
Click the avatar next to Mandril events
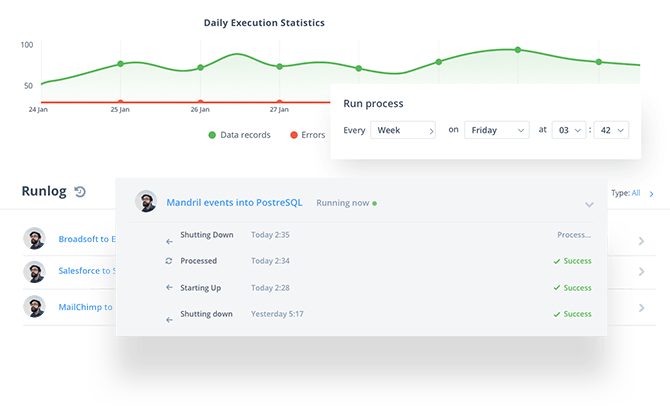click(x=146, y=201)
